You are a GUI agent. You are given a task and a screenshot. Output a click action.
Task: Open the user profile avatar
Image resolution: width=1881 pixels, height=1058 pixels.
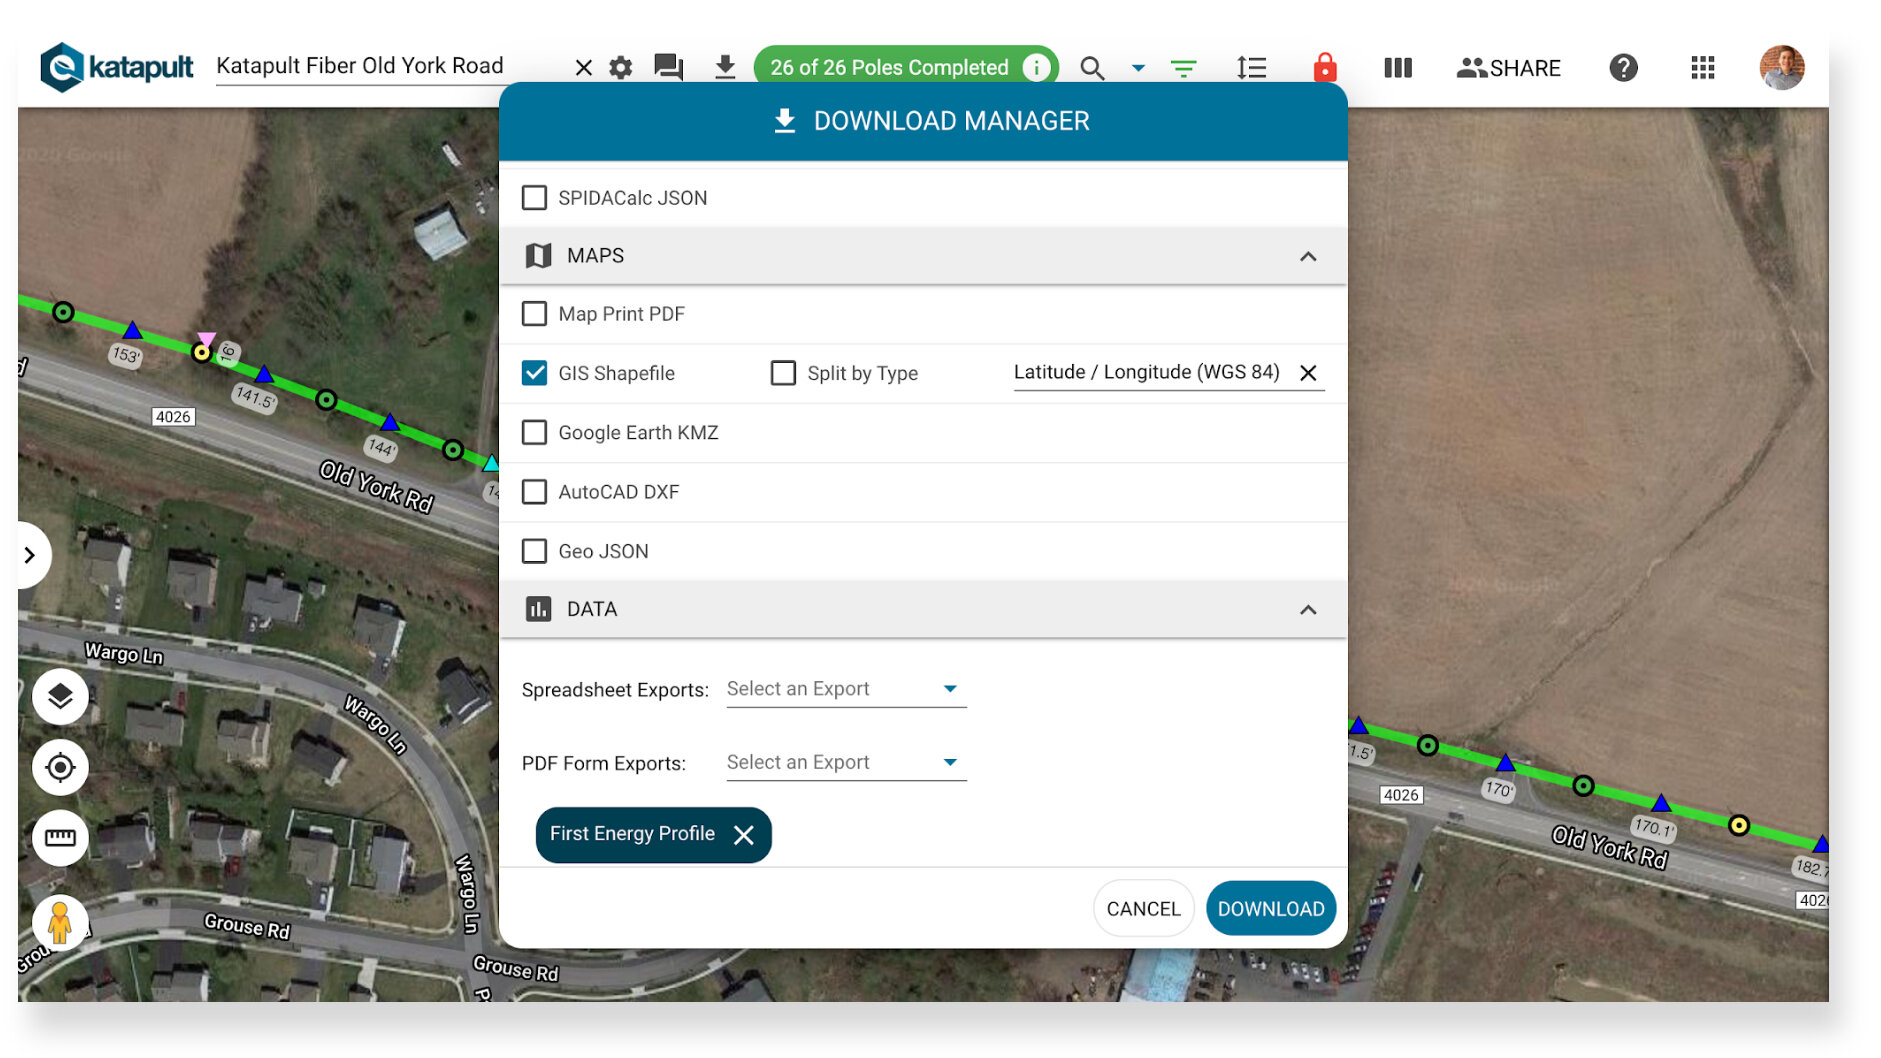click(x=1782, y=68)
